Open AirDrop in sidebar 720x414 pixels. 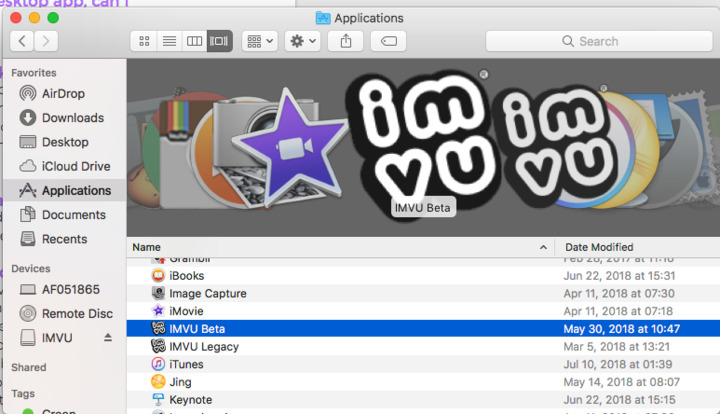click(64, 94)
